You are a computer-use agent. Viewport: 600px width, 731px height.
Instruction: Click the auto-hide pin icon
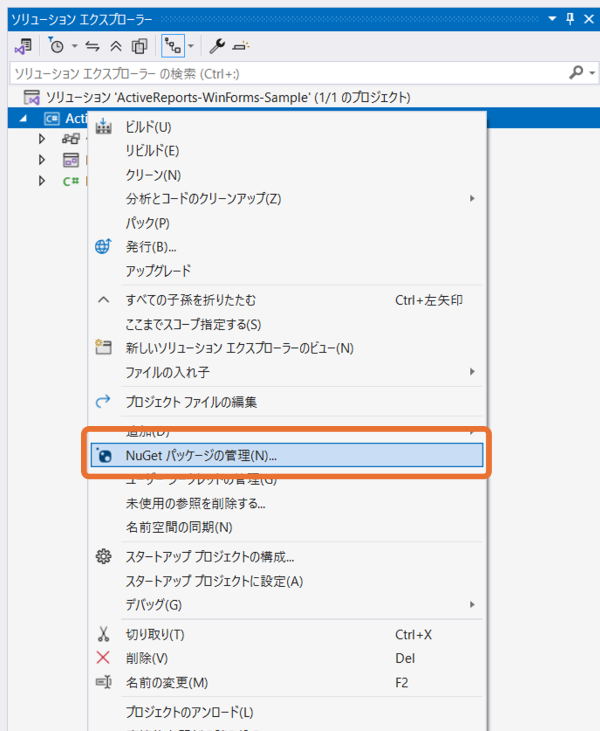point(570,19)
